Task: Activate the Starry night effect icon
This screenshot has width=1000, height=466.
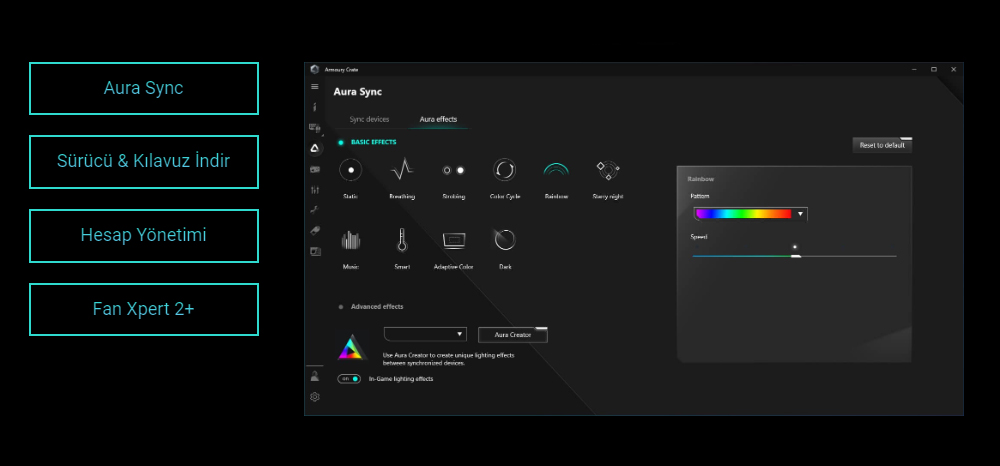Action: click(x=607, y=170)
